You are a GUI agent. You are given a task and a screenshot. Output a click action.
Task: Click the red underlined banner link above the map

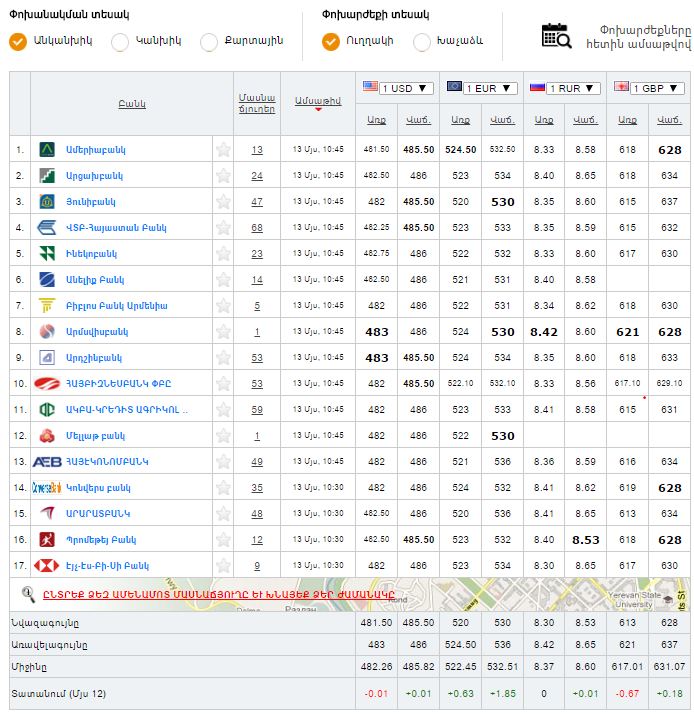coord(218,593)
